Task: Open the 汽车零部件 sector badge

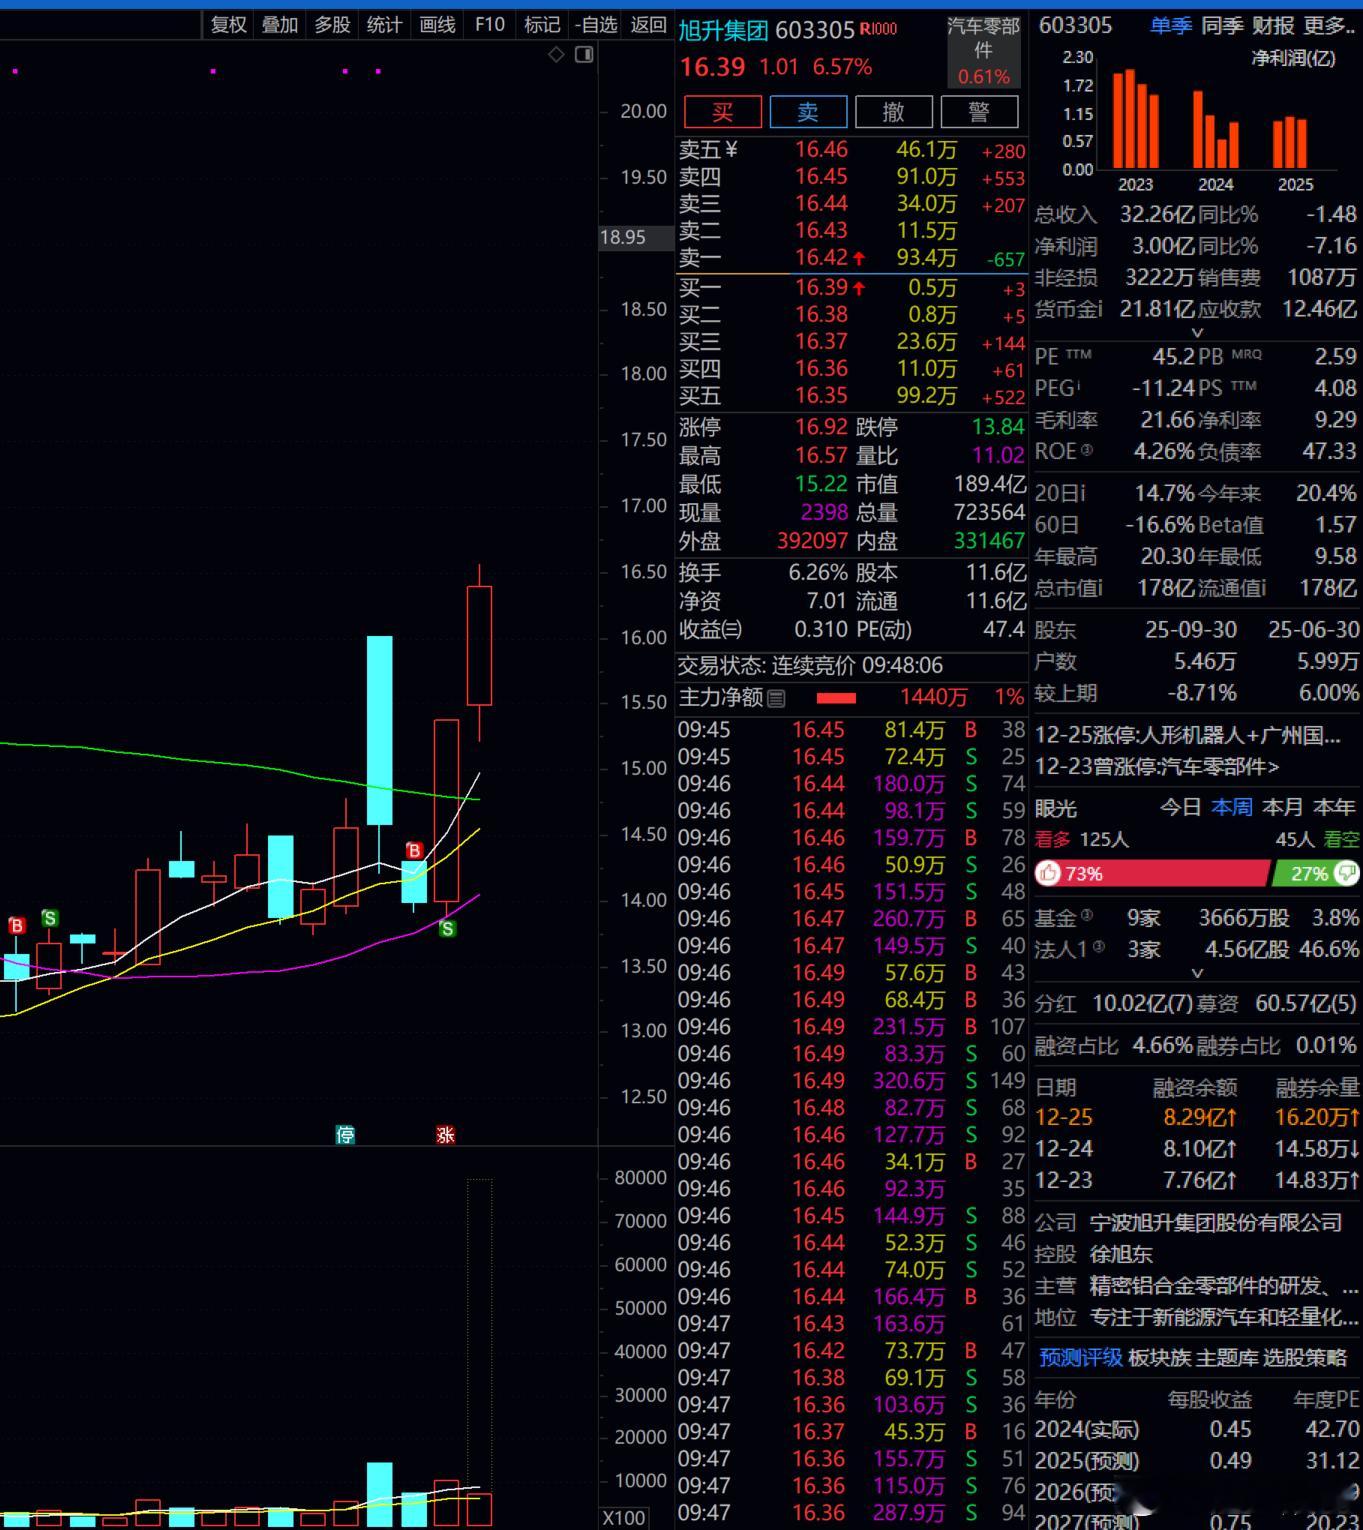Action: click(983, 51)
